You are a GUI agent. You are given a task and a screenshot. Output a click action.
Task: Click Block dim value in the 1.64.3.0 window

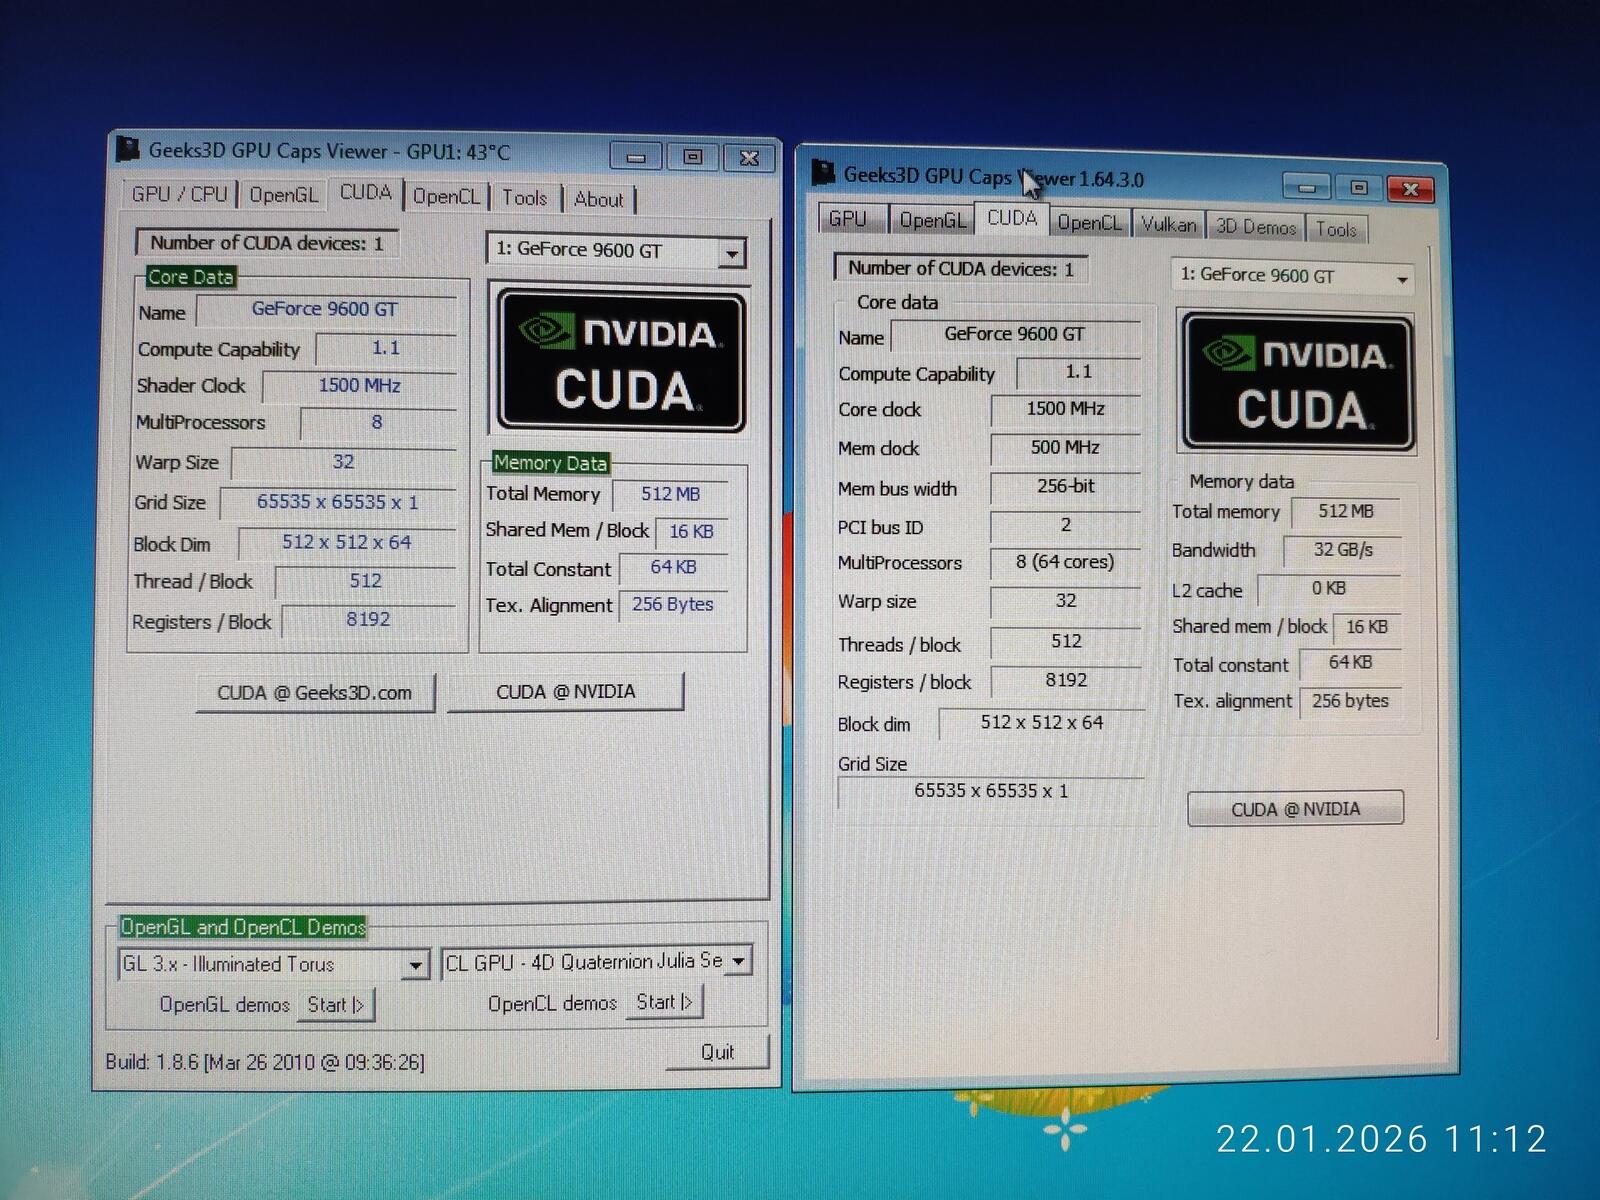click(x=1041, y=722)
